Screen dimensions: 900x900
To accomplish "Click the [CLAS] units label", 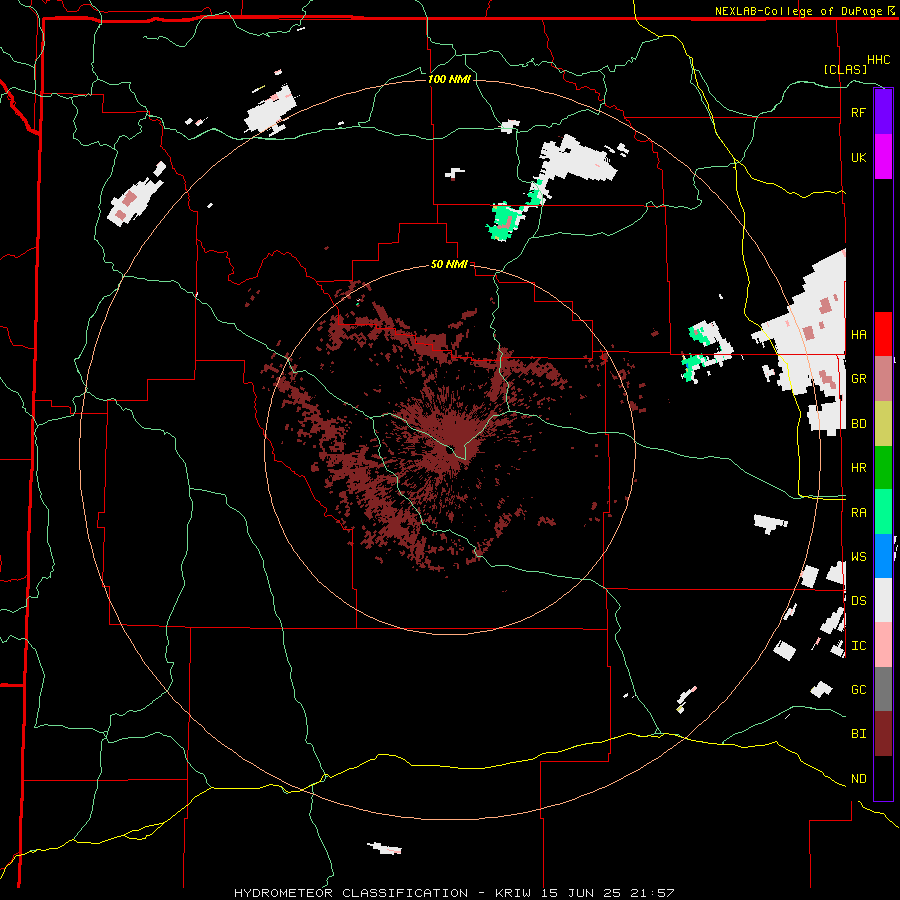I will coord(845,69).
